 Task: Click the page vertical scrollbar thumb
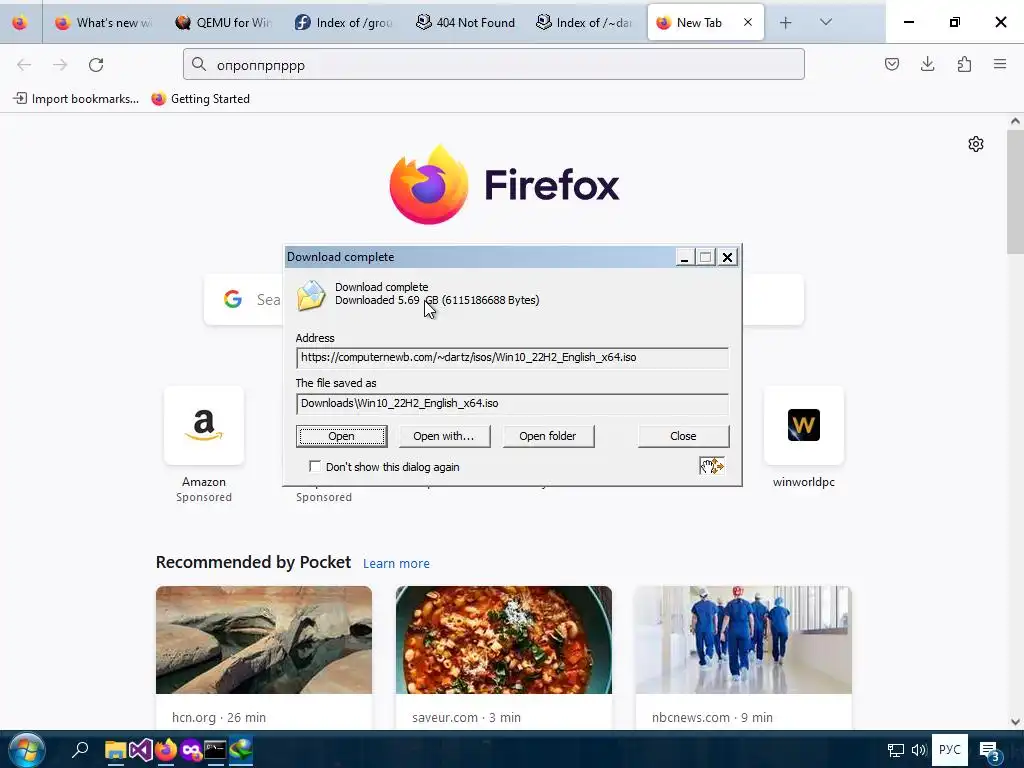pos(1015,193)
